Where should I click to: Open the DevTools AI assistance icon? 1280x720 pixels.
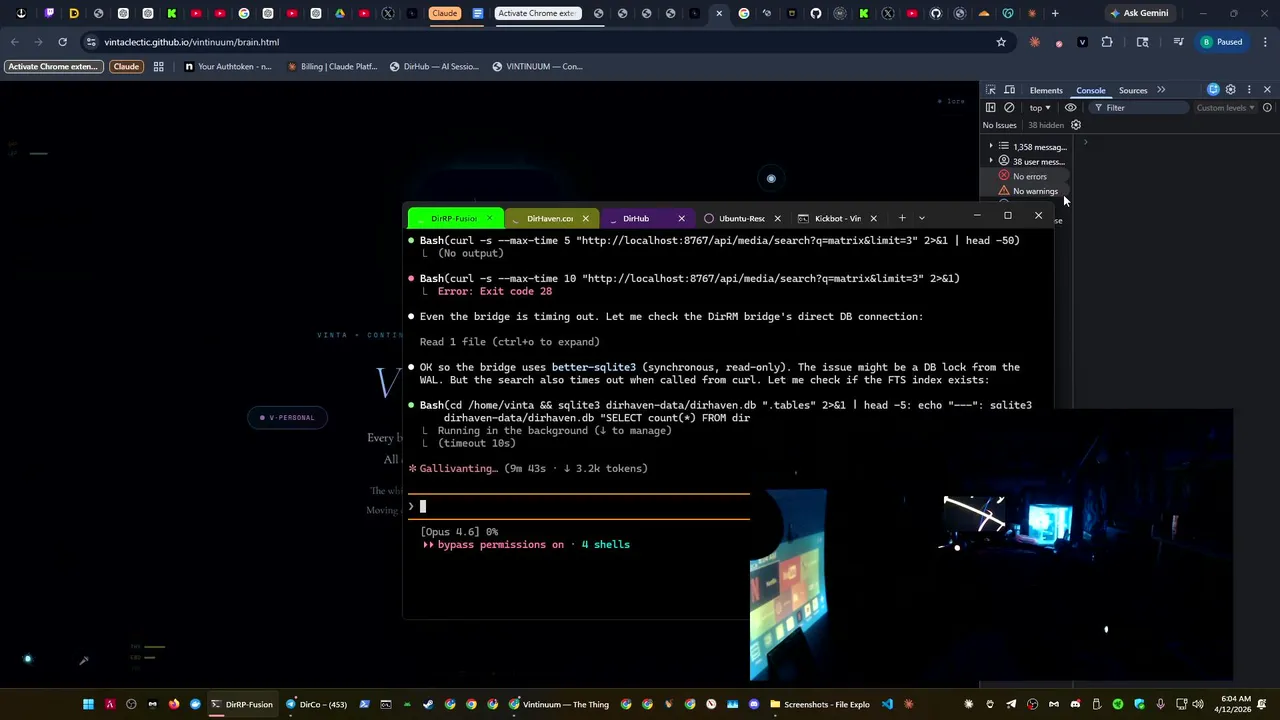coord(1213,90)
